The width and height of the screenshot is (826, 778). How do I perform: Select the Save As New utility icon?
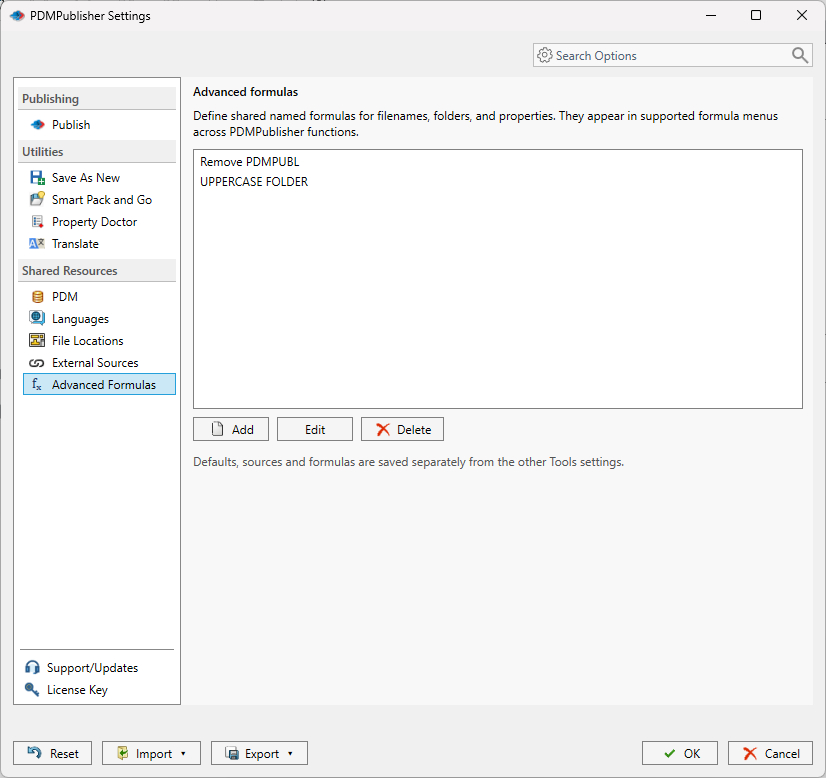pos(37,178)
